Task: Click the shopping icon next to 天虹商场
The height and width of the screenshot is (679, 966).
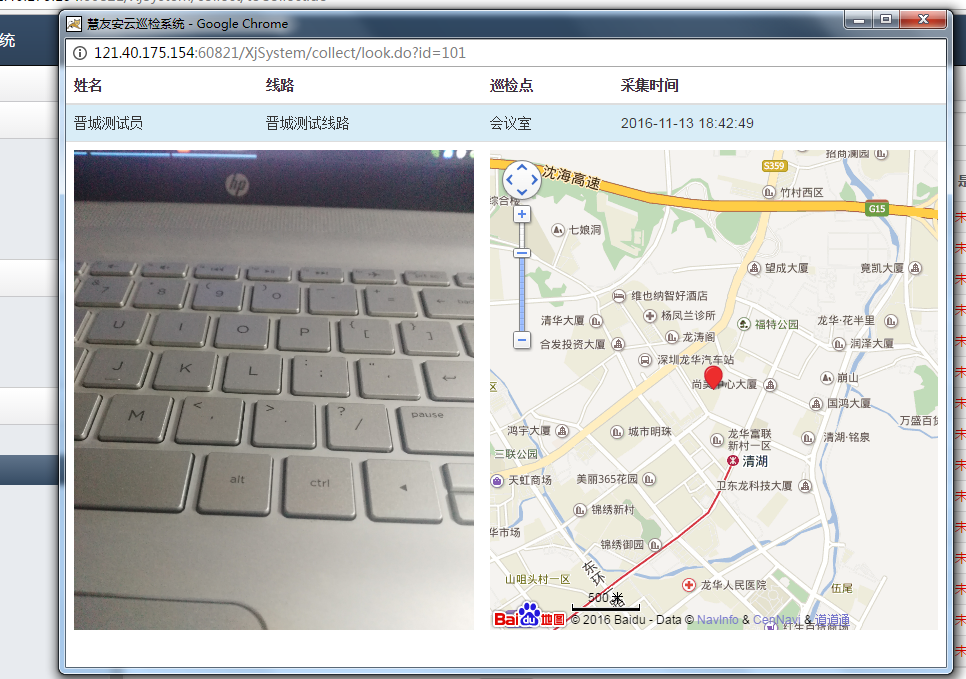Action: tap(497, 481)
